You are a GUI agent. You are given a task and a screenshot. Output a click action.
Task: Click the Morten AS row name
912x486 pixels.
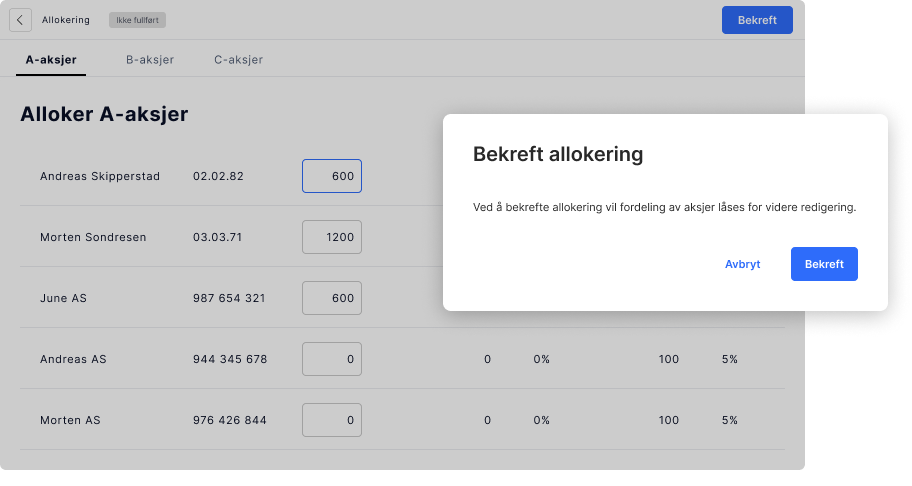tap(70, 420)
